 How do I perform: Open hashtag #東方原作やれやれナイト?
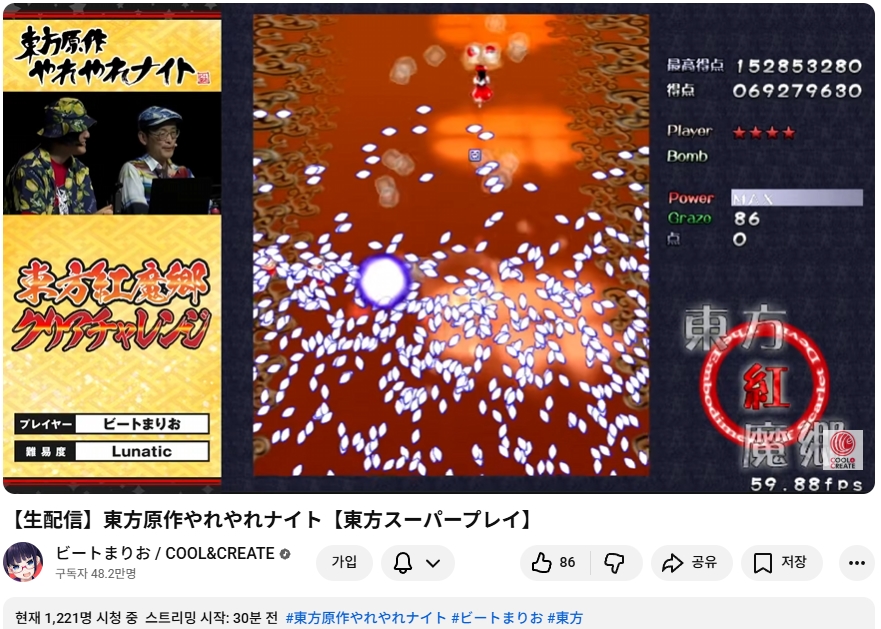click(x=366, y=618)
